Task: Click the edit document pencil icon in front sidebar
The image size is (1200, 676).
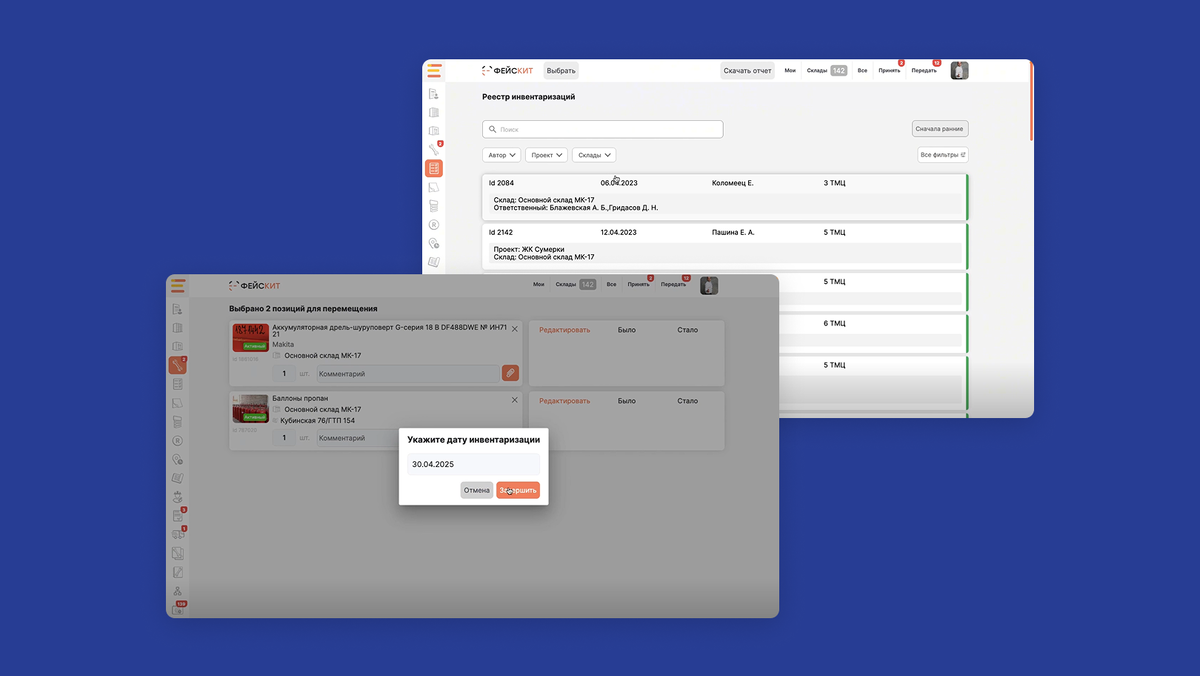Action: tap(178, 572)
